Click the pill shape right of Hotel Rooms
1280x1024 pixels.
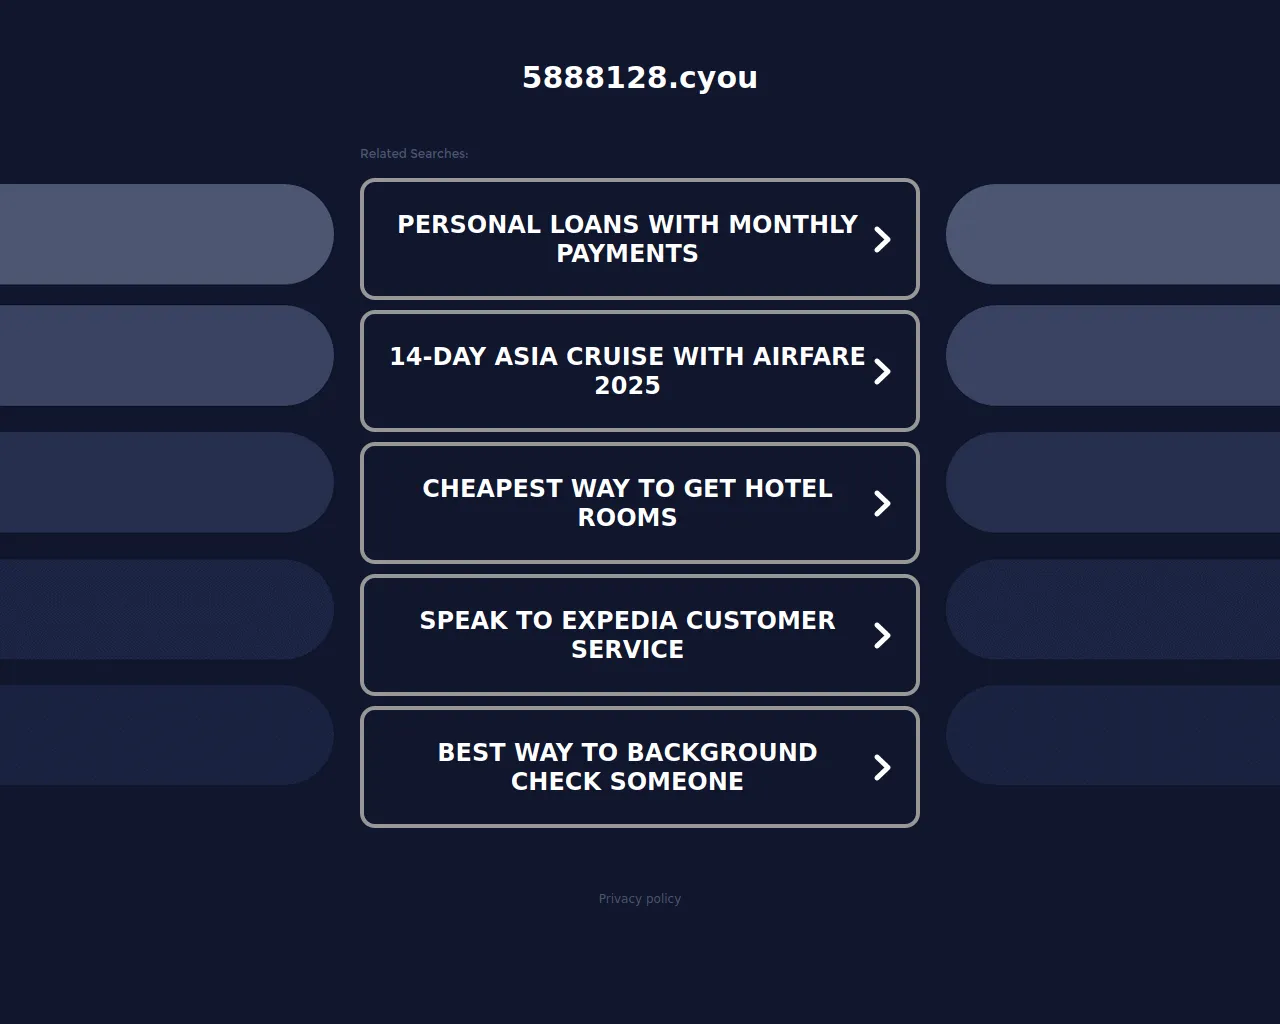click(1113, 482)
